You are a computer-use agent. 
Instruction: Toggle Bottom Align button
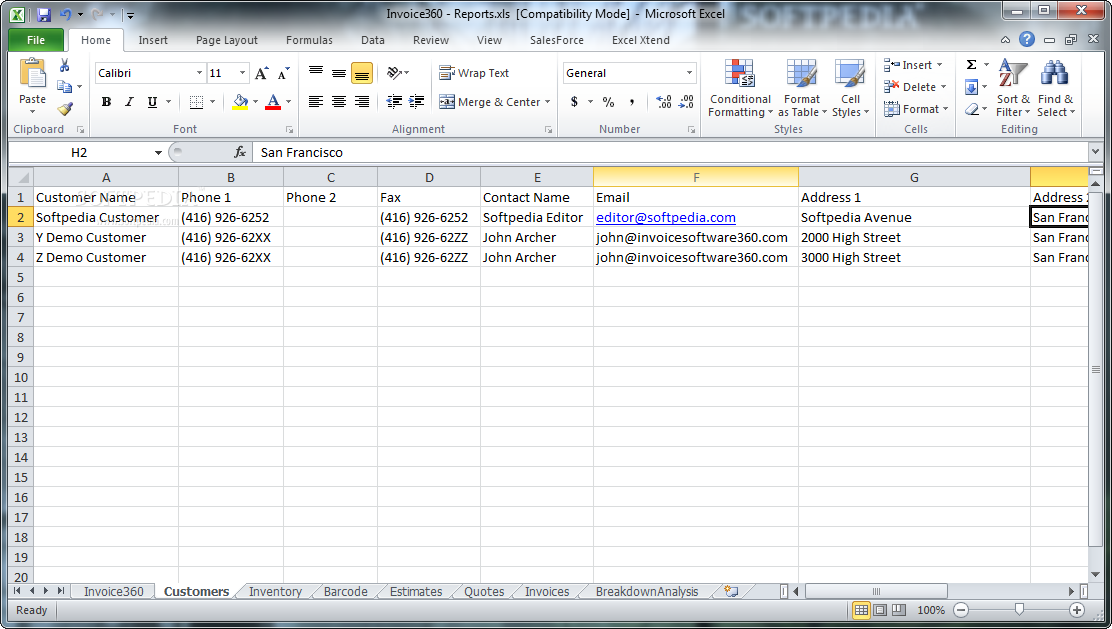coord(362,72)
